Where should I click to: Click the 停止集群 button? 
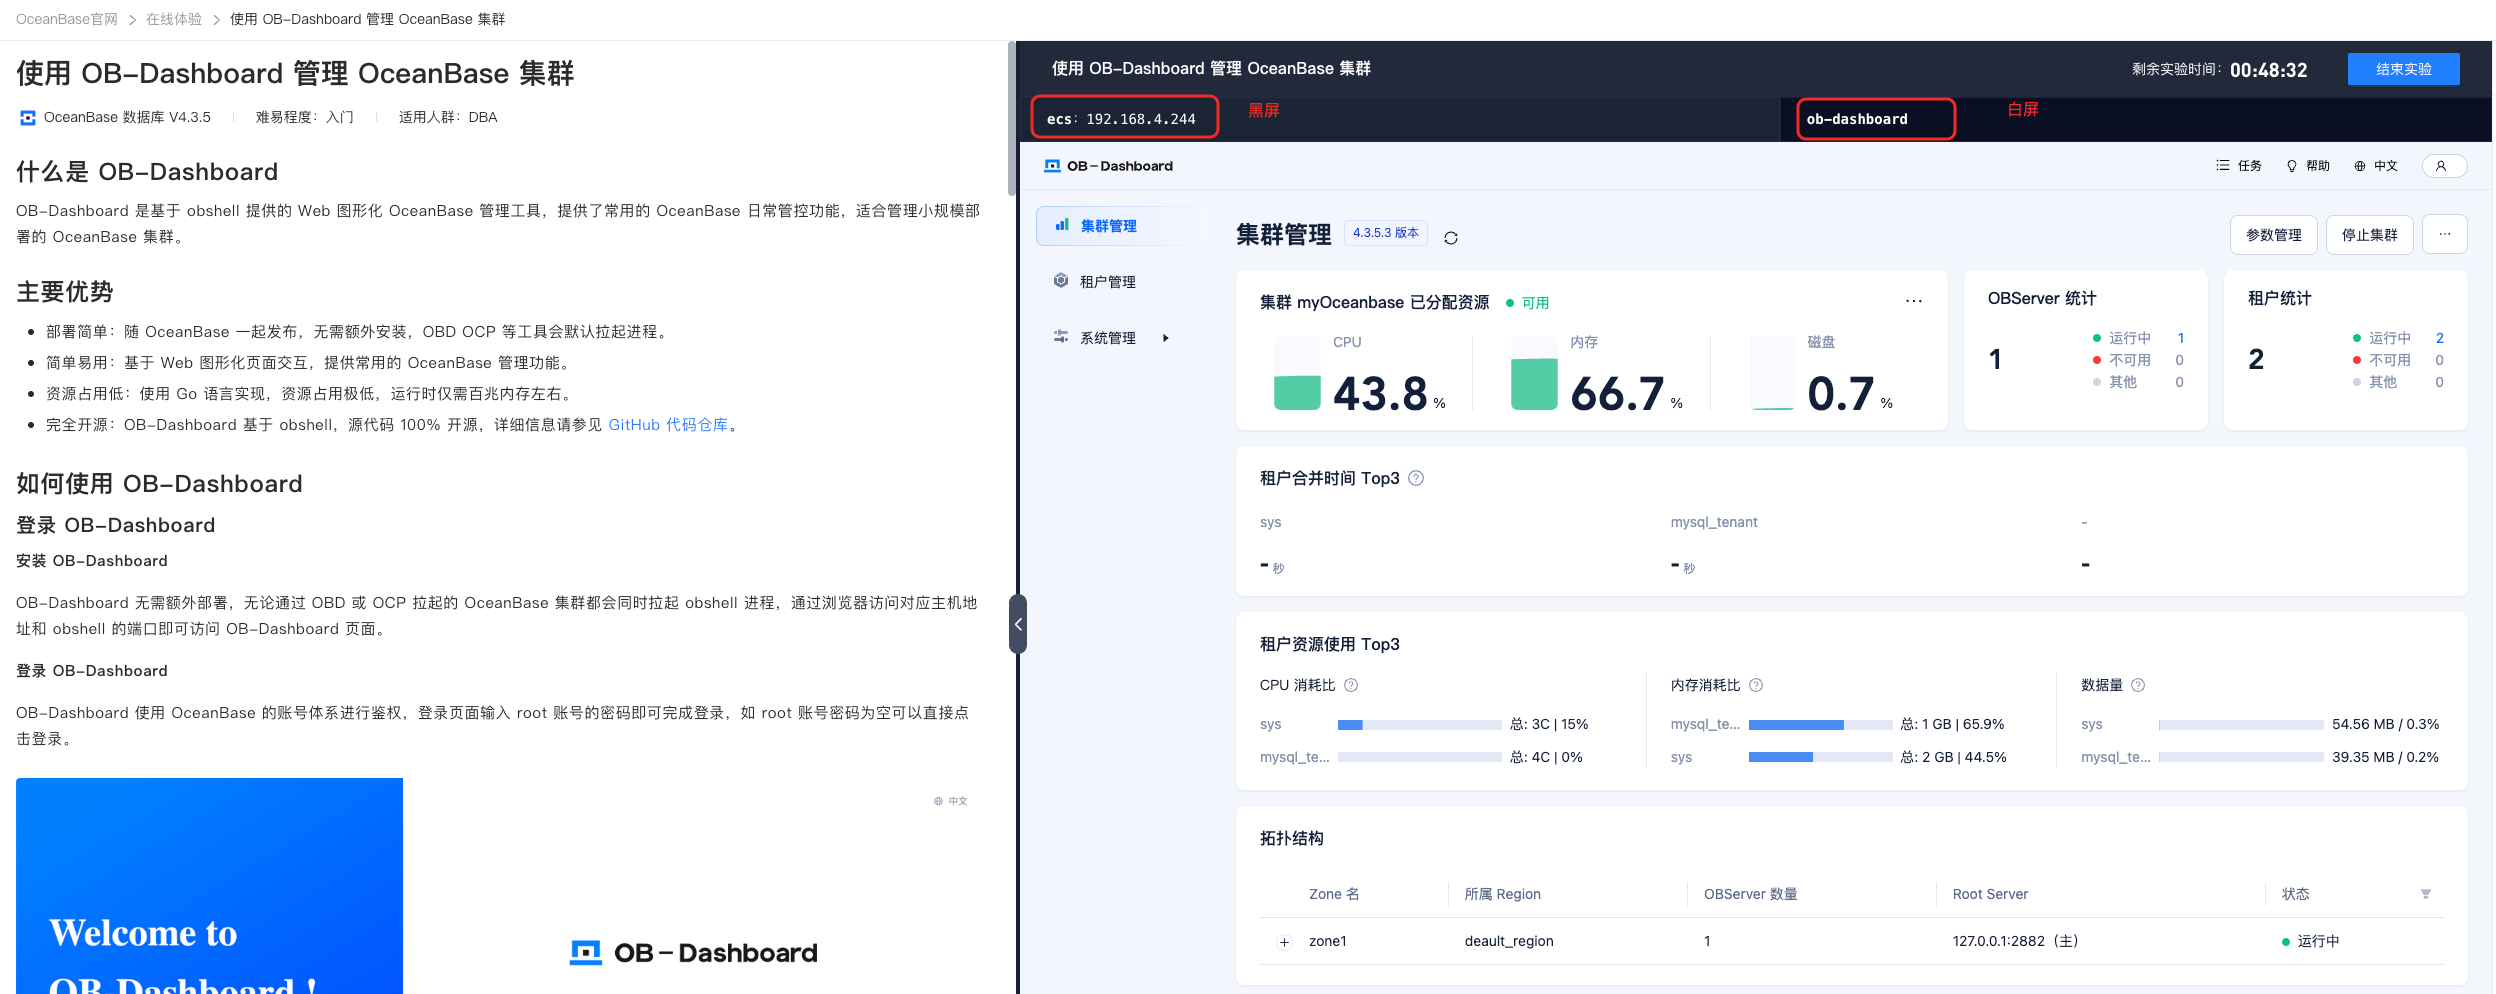pos(2369,235)
